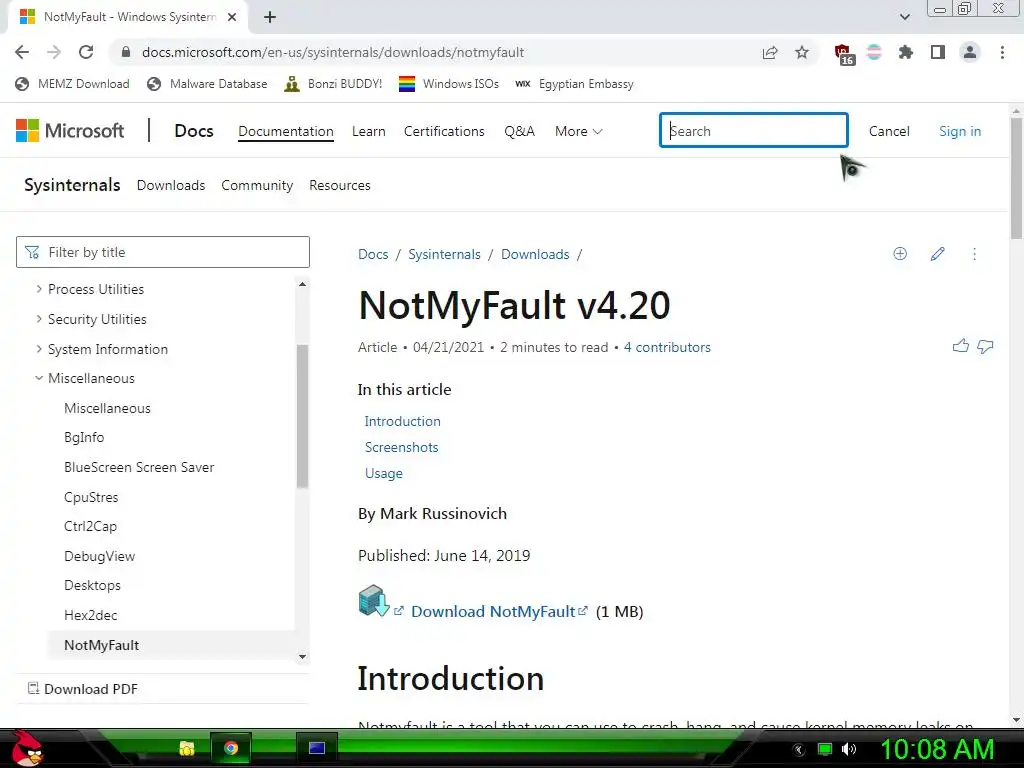The width and height of the screenshot is (1024, 768).
Task: Open Sysinternals home heading link
Action: [72, 185]
